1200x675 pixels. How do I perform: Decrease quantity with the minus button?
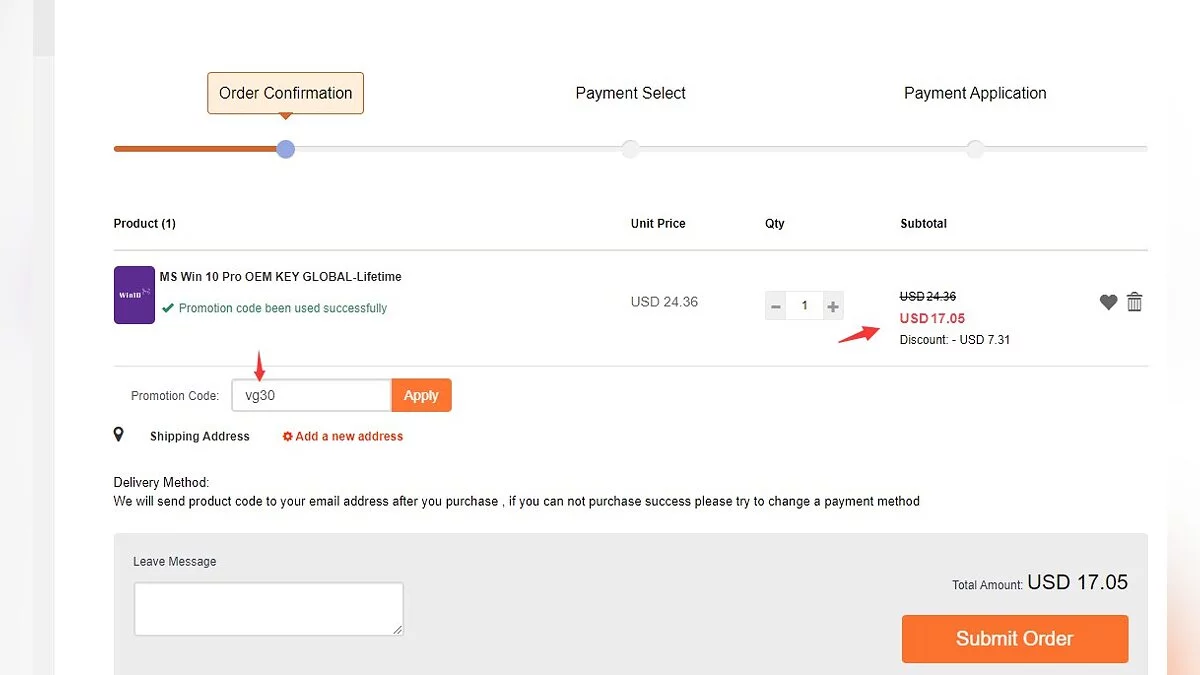(x=776, y=306)
